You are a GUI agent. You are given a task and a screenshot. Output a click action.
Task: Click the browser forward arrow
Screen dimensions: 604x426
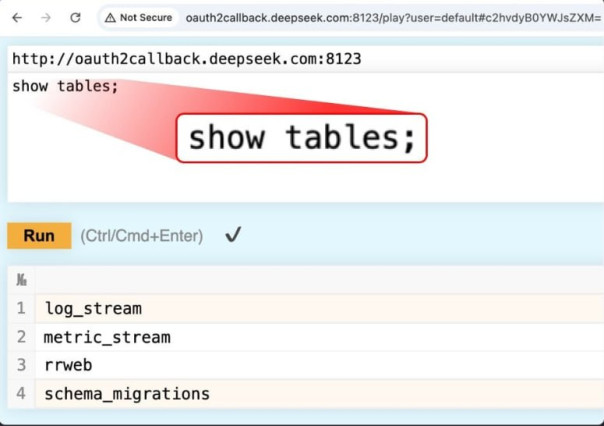[x=46, y=18]
